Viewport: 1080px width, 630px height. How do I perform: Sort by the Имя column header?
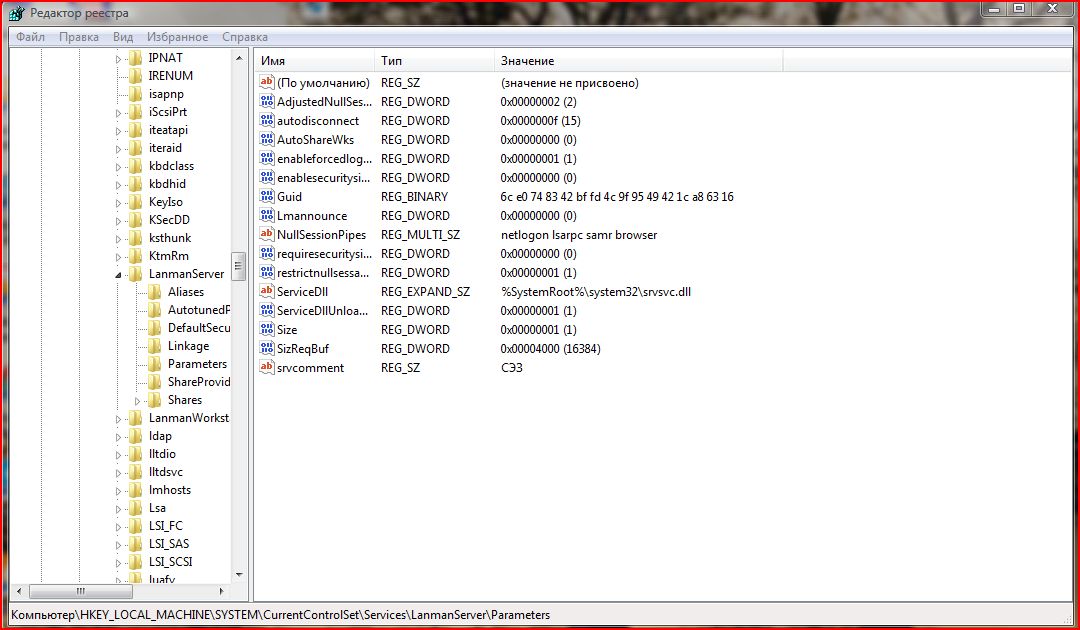[x=314, y=61]
